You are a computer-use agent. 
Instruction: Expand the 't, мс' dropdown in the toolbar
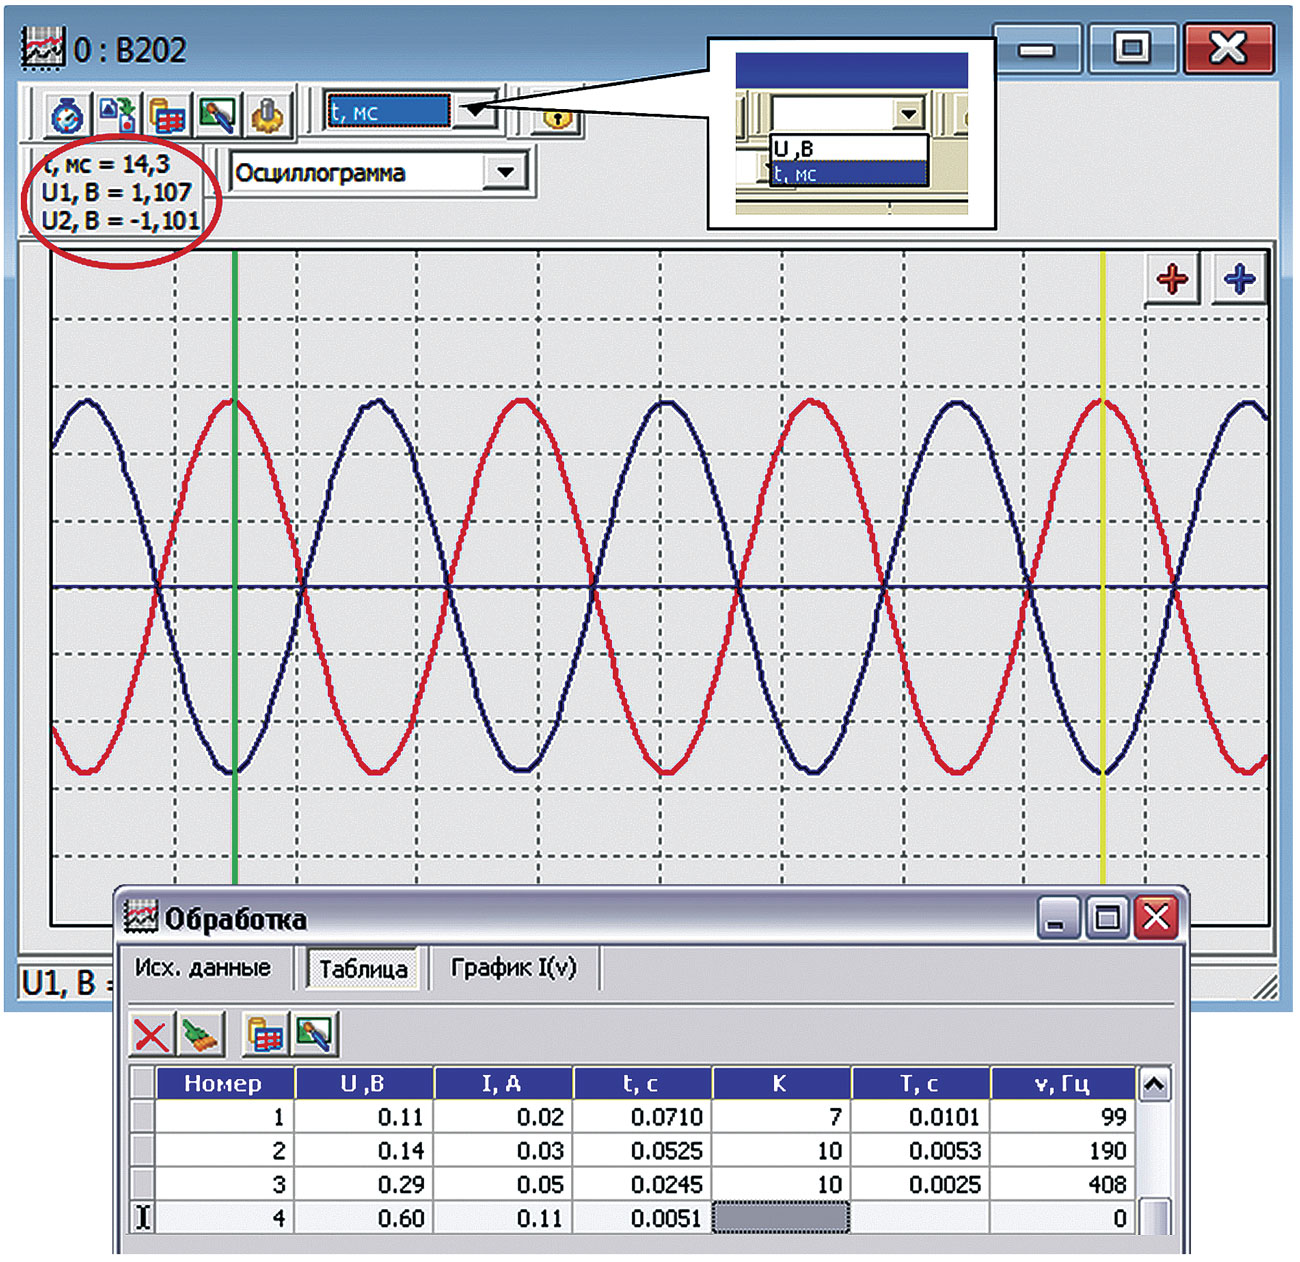point(476,110)
